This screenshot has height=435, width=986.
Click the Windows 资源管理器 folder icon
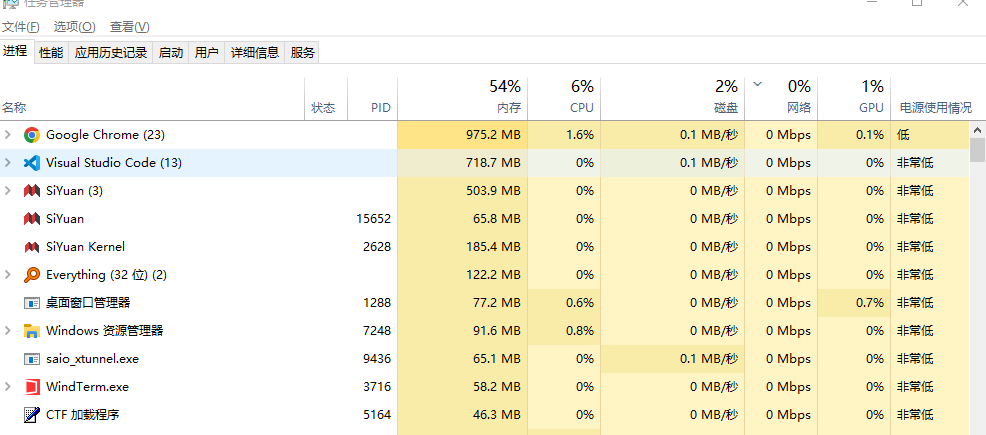pos(31,331)
